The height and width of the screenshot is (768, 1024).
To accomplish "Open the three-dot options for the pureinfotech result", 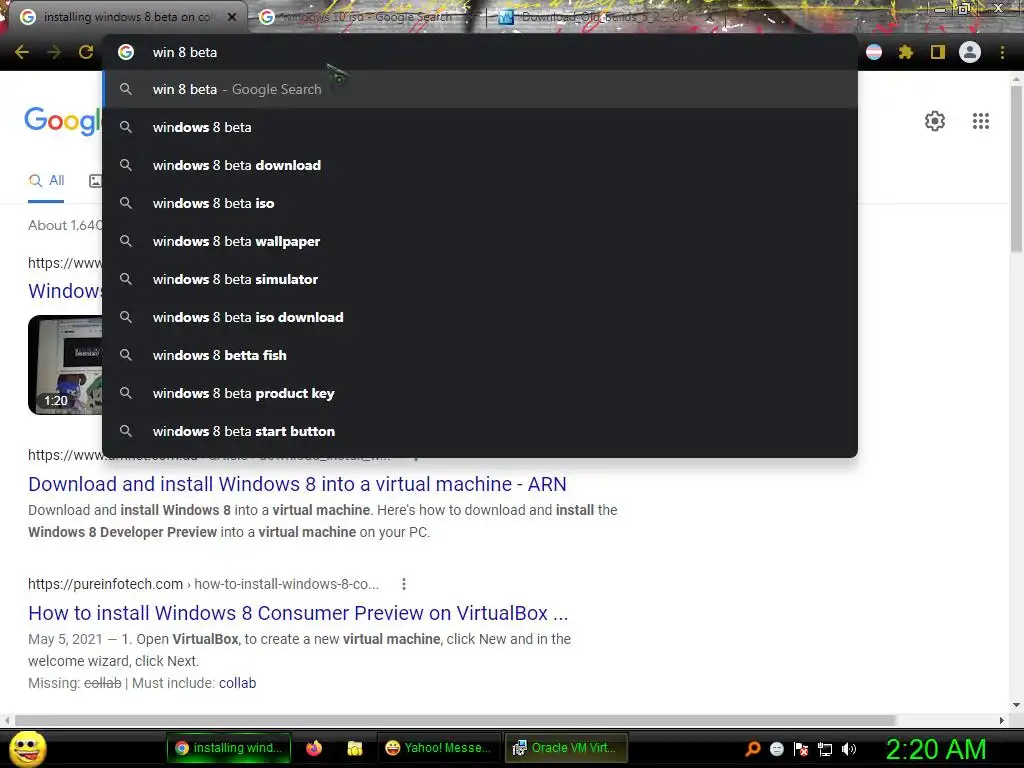I will tap(404, 584).
